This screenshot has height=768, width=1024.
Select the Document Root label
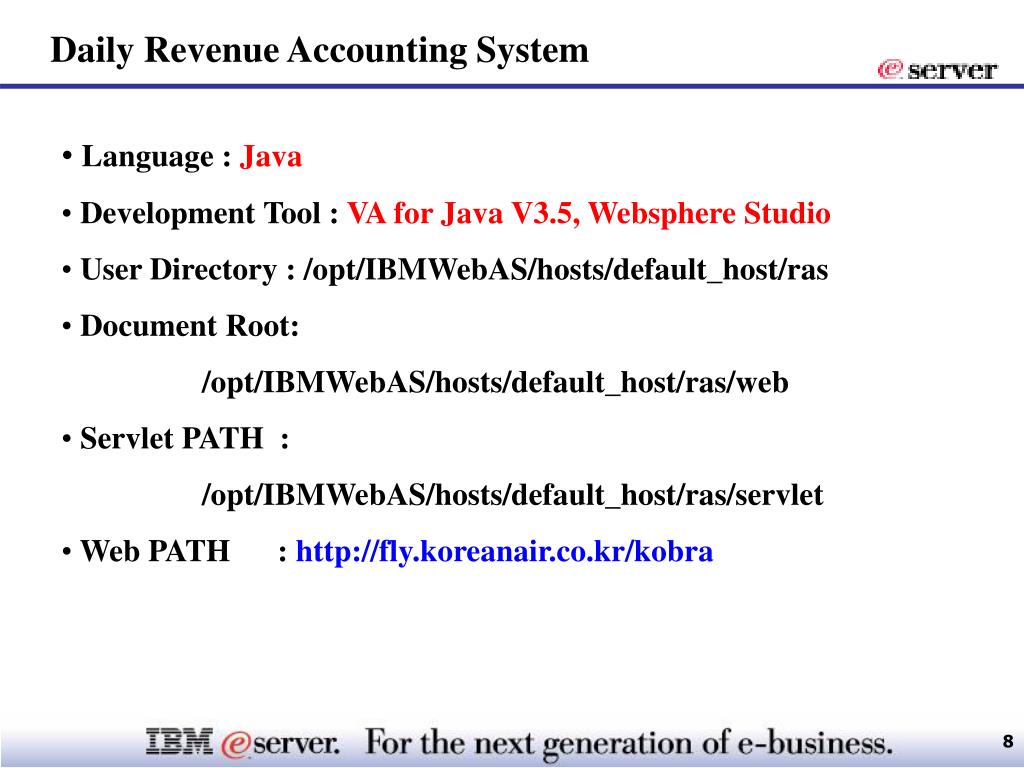pos(189,326)
